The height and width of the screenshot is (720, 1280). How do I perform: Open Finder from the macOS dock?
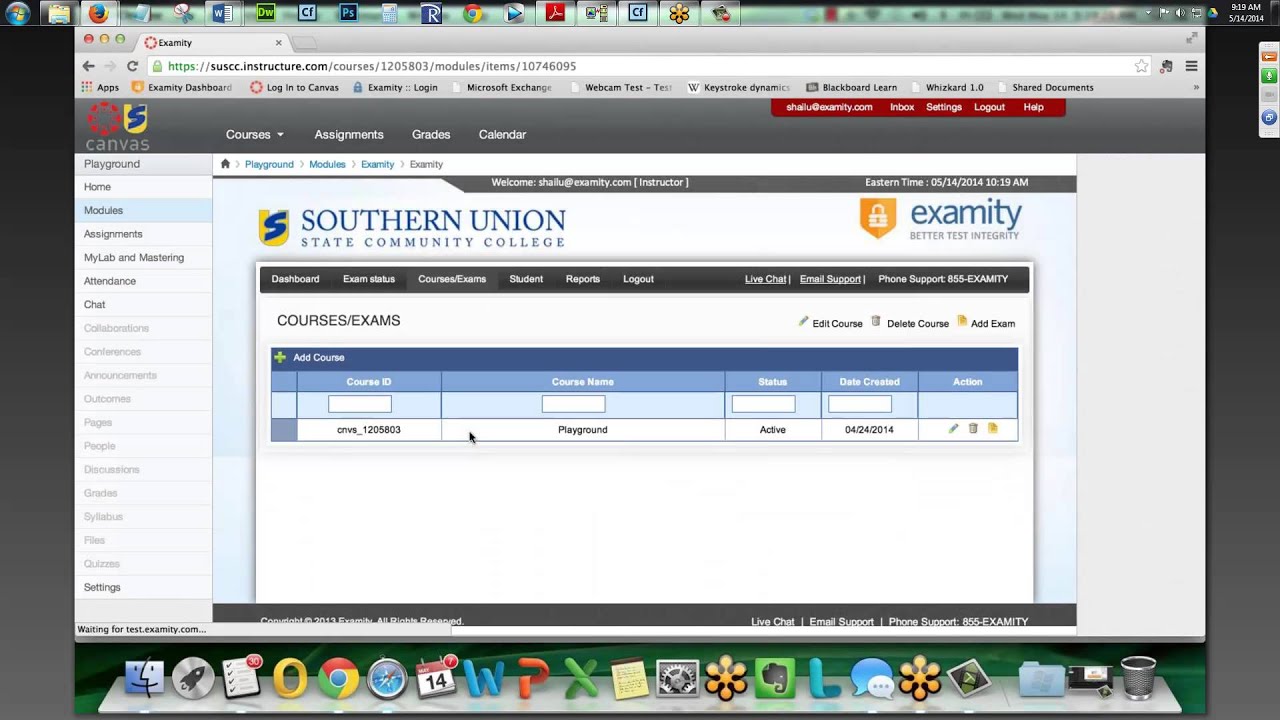click(145, 678)
